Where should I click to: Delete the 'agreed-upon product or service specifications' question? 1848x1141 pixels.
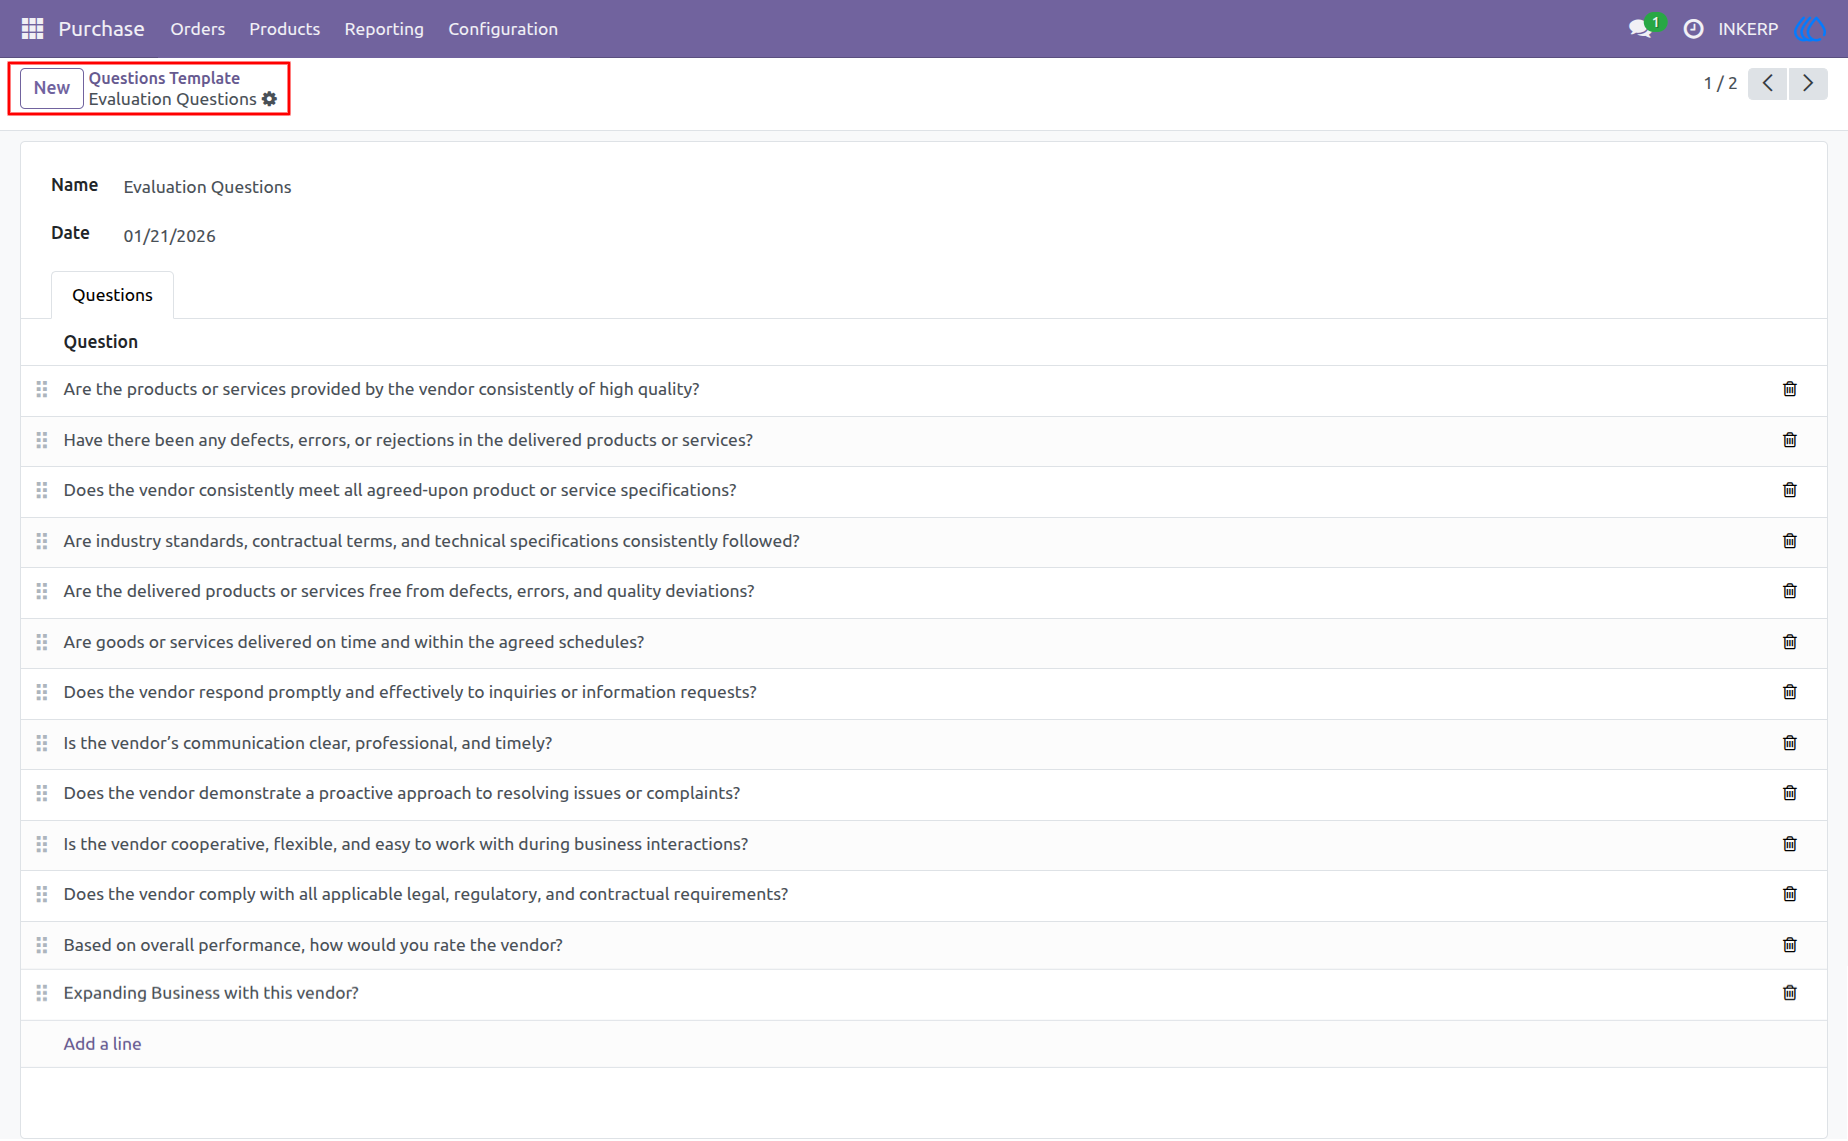click(1789, 490)
